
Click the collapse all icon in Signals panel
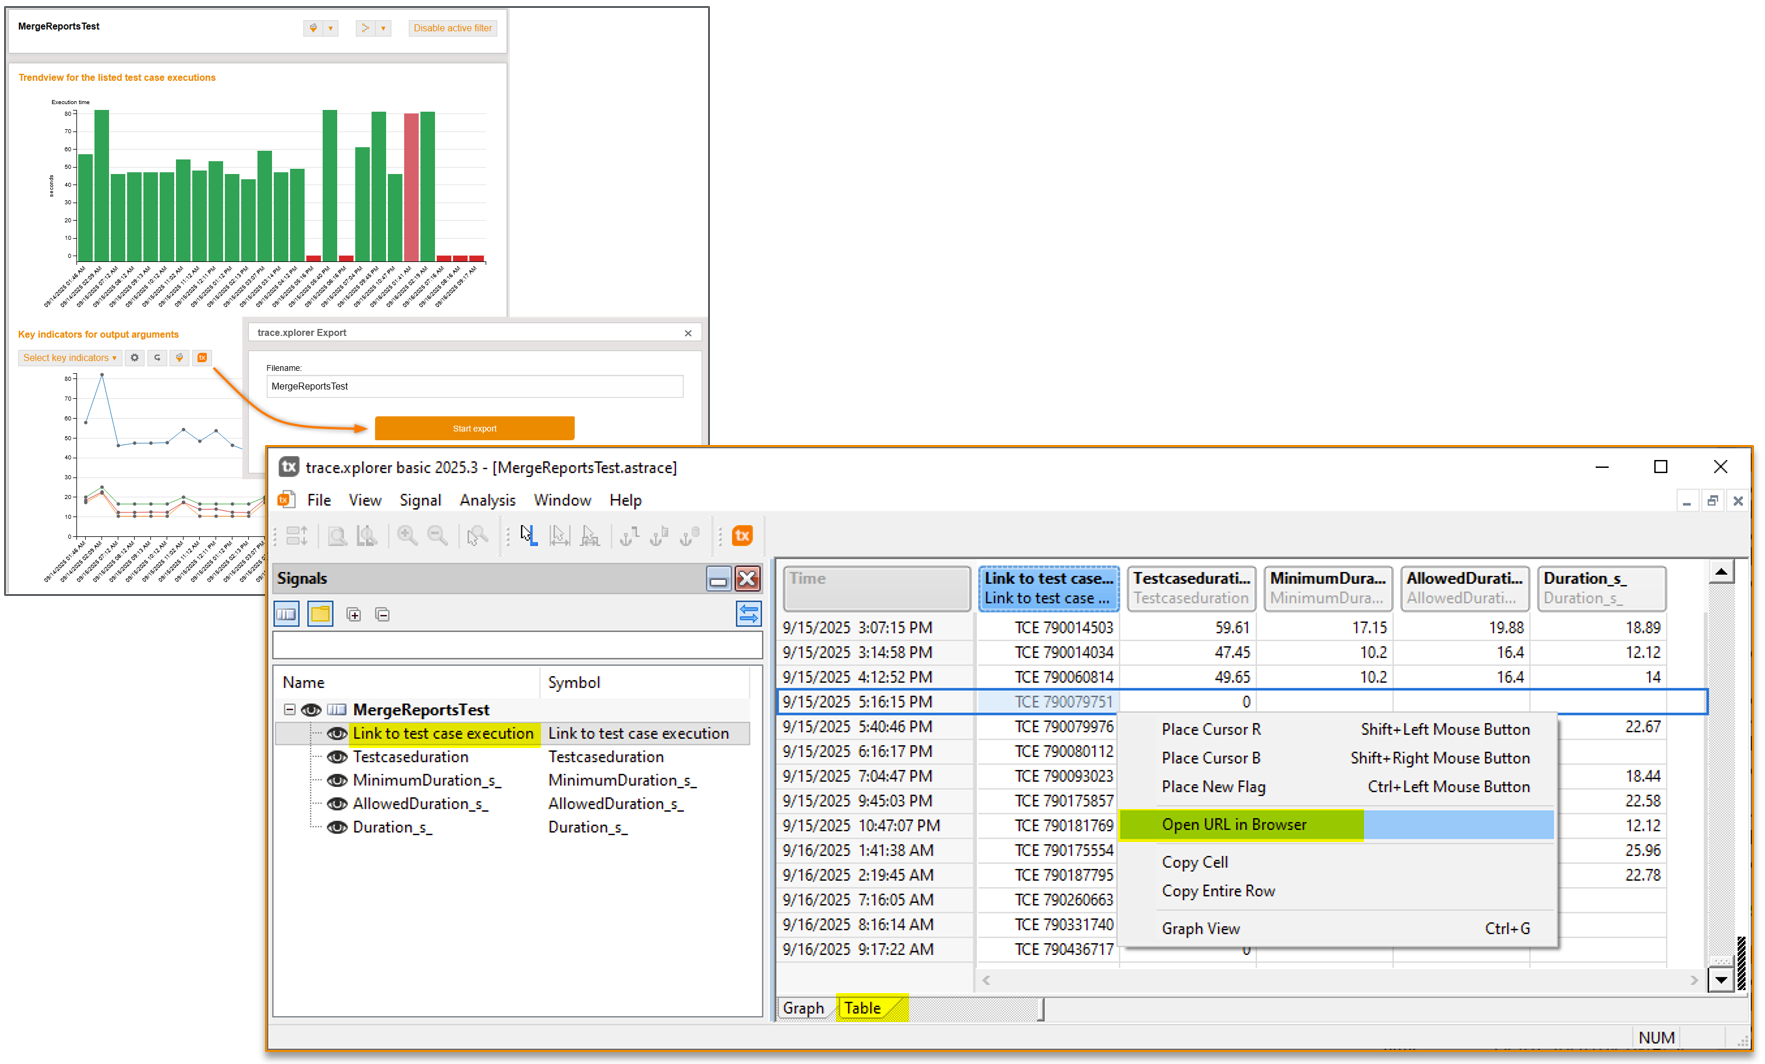382,614
